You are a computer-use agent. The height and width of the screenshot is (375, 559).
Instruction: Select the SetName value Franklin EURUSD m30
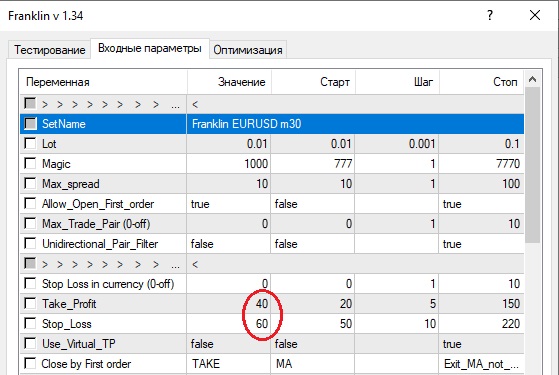point(355,124)
